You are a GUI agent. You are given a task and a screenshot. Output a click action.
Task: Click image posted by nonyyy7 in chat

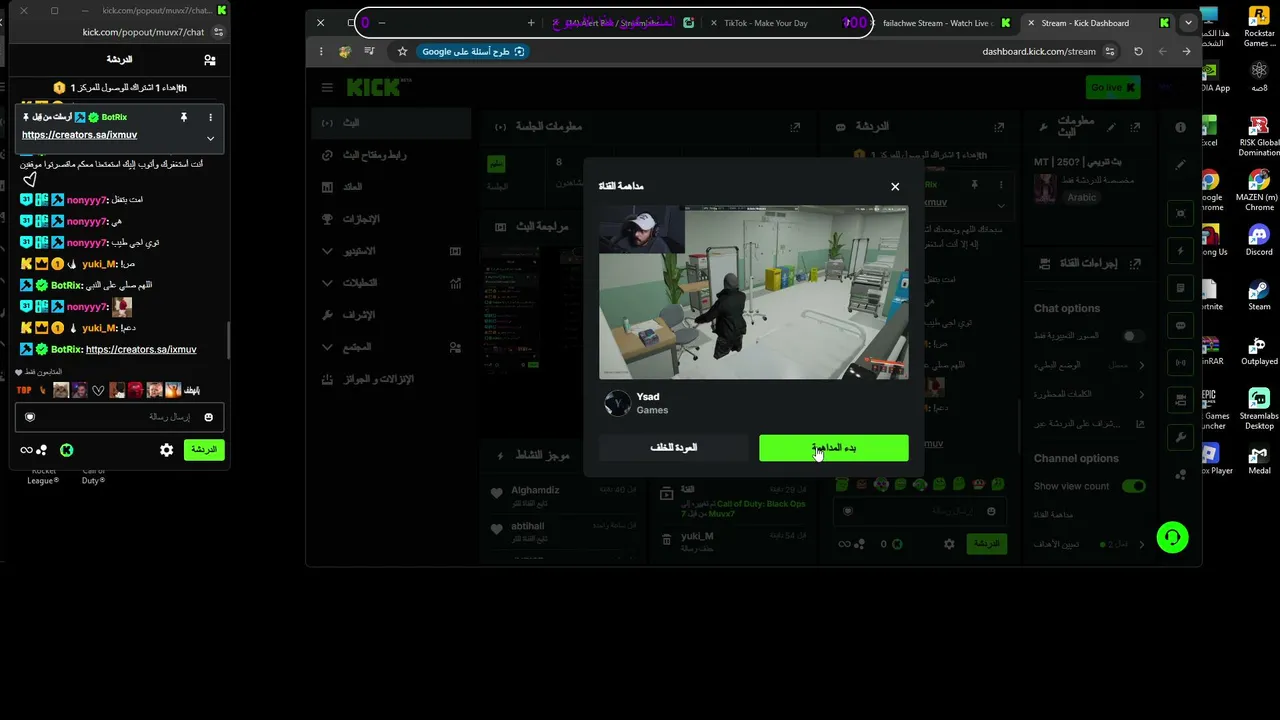(122, 307)
